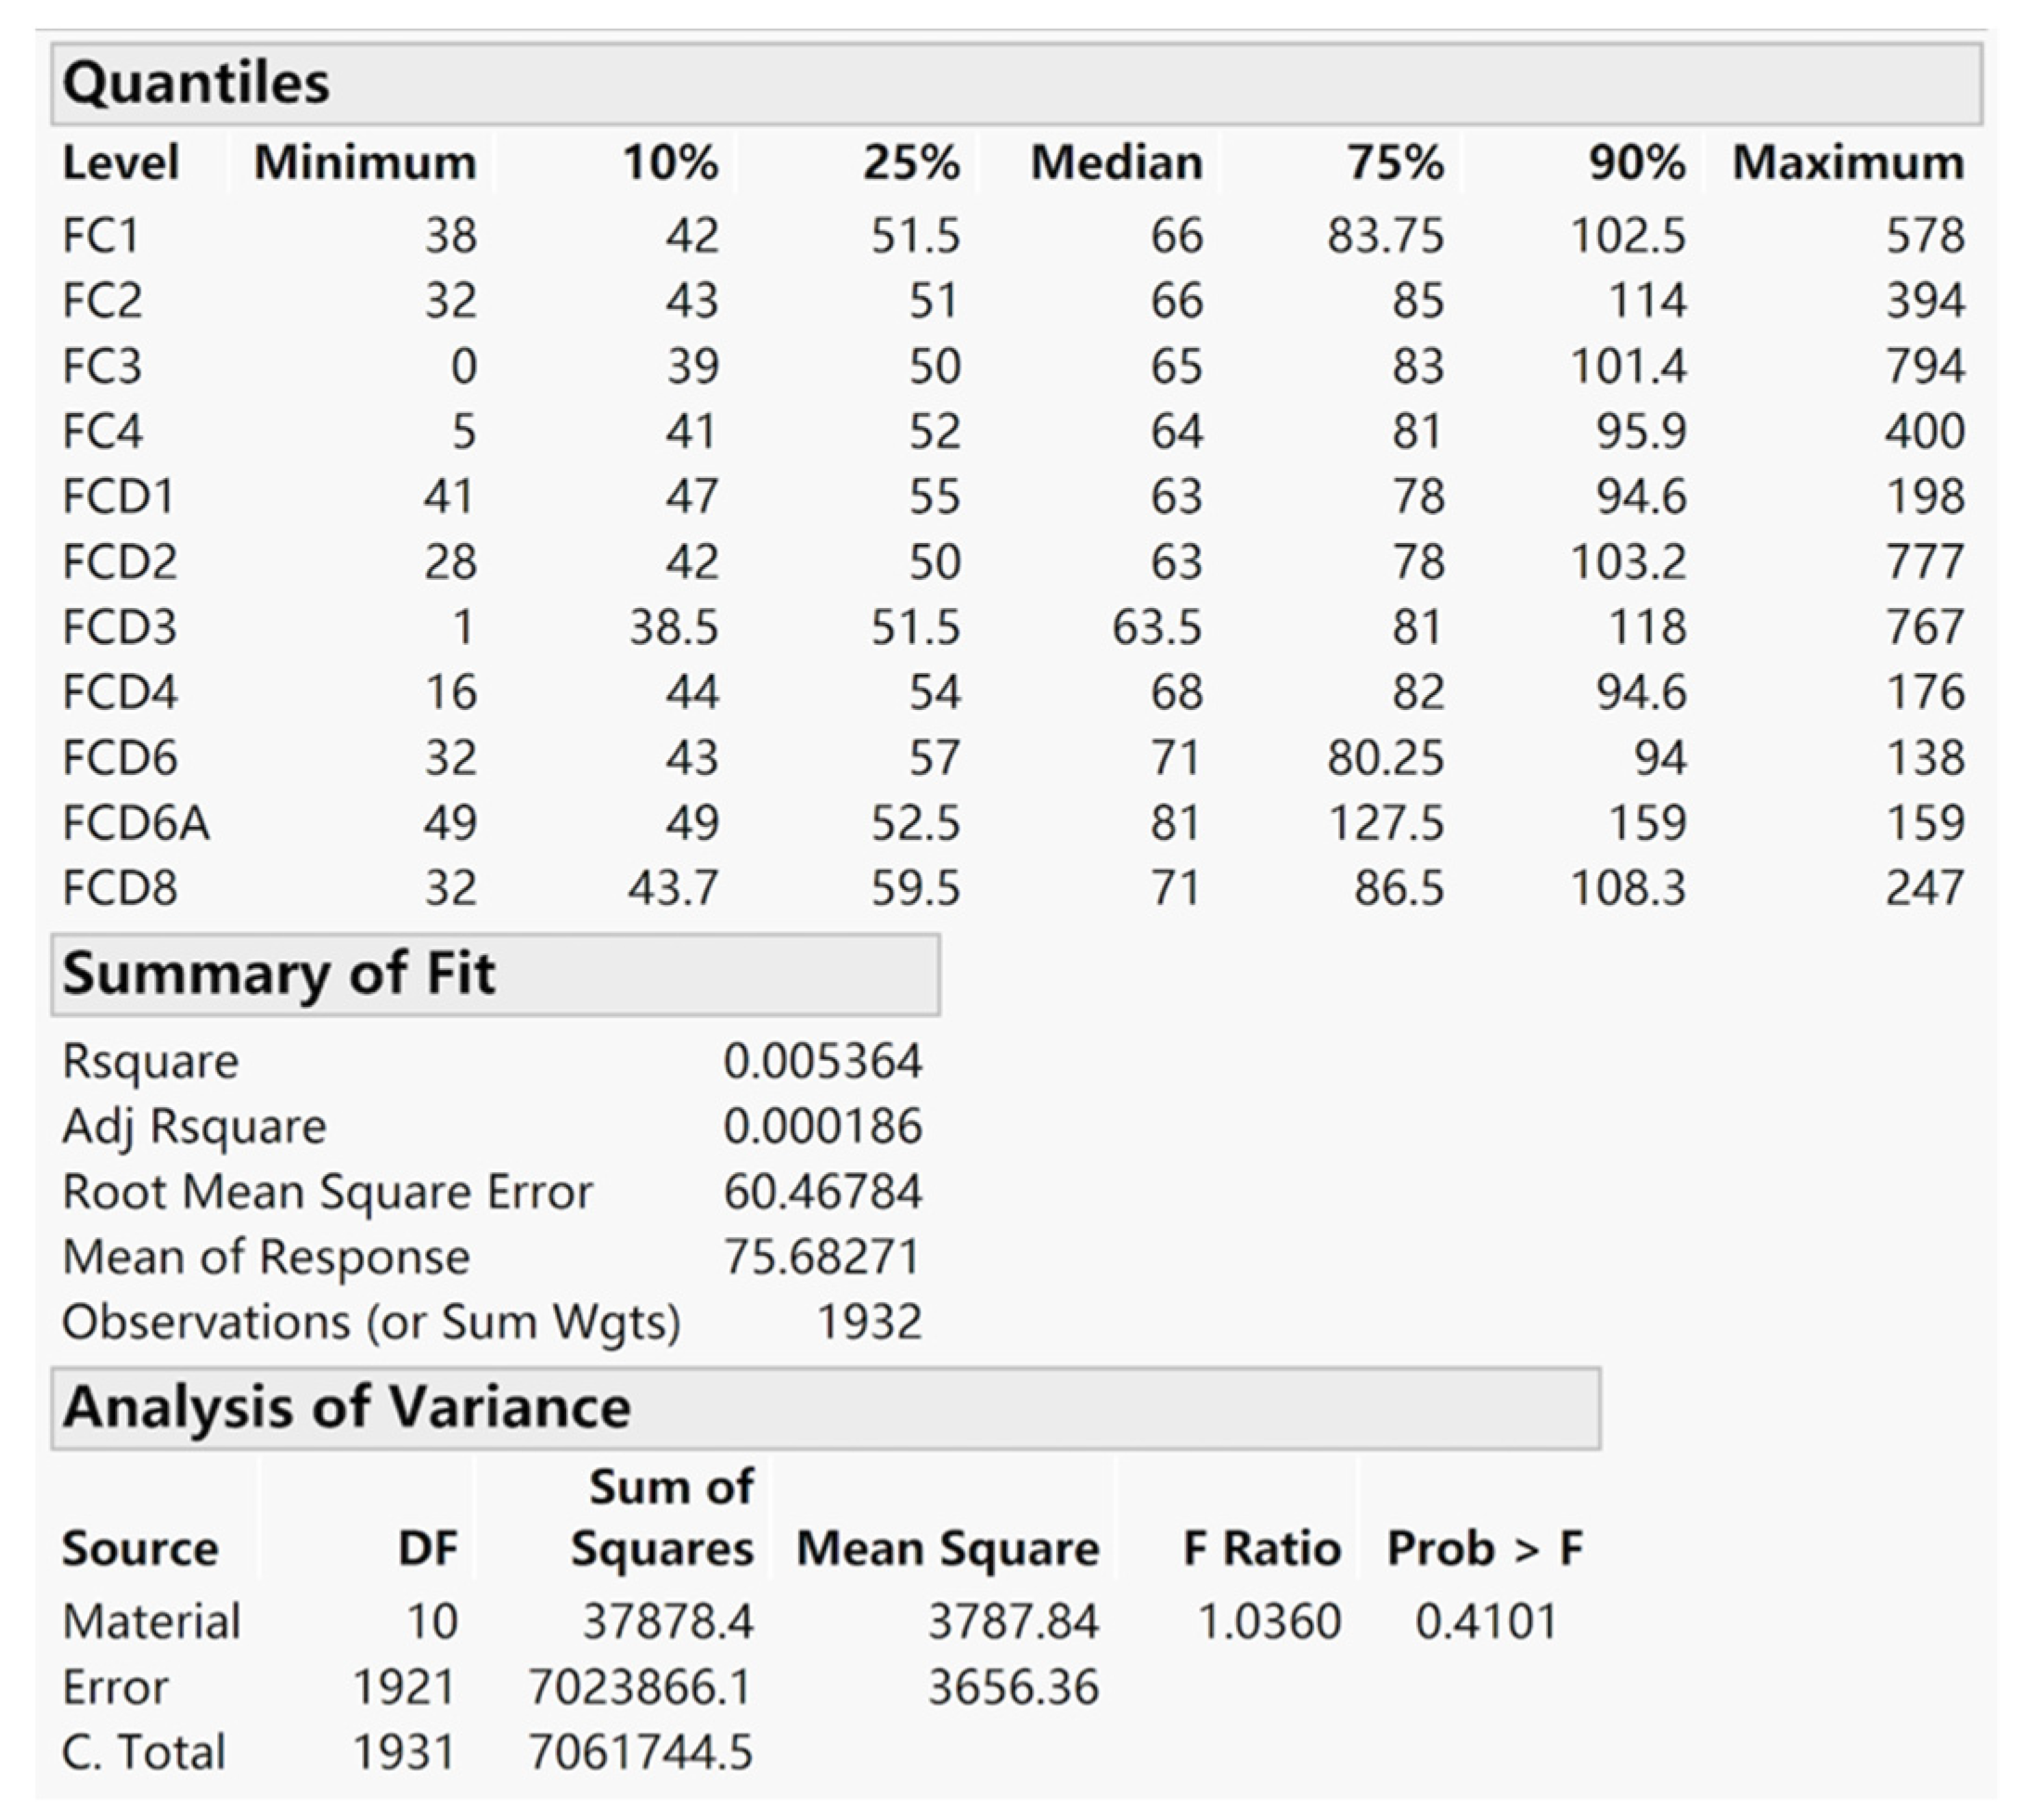Viewport: 2036px width, 1820px height.
Task: Select the F Ratio column header
Action: pos(1261,1550)
